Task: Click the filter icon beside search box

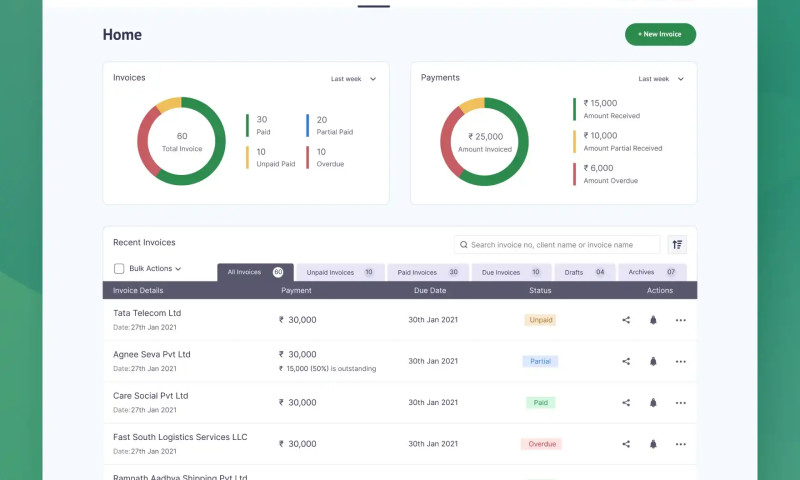Action: [677, 244]
